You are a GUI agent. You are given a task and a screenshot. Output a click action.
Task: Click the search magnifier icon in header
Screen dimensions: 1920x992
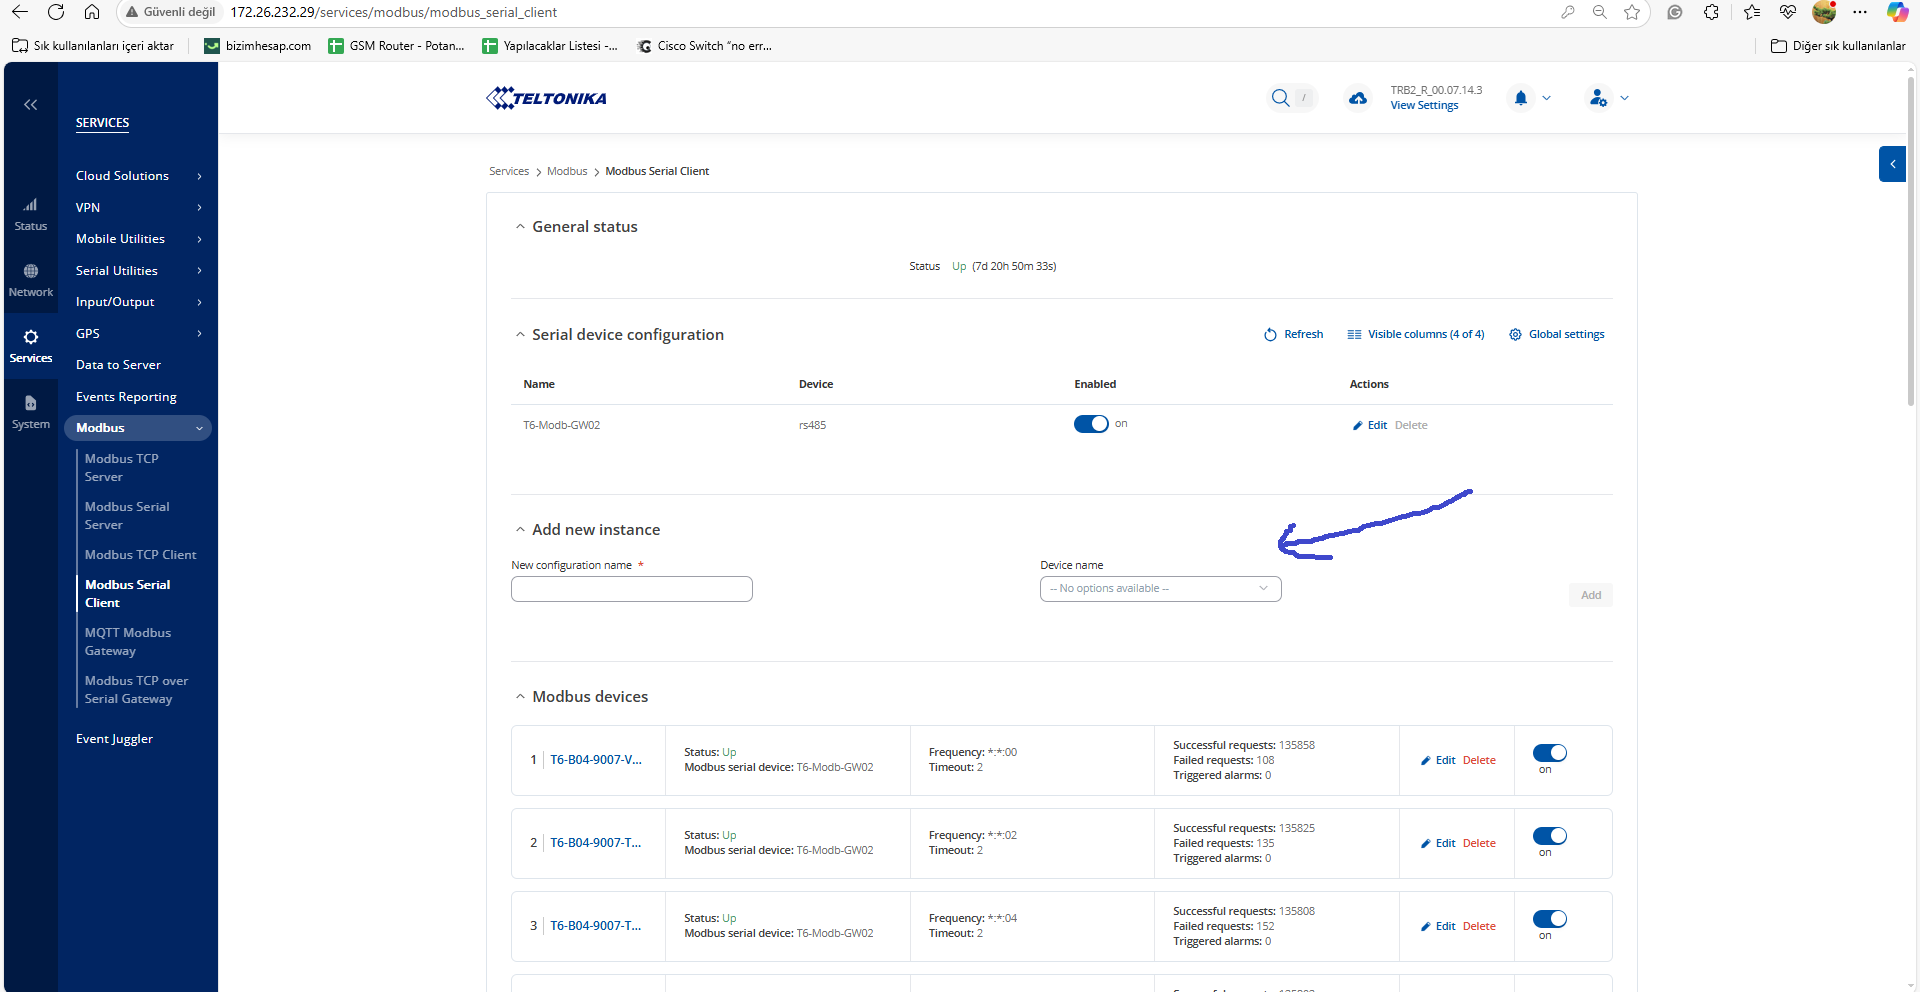coord(1280,98)
